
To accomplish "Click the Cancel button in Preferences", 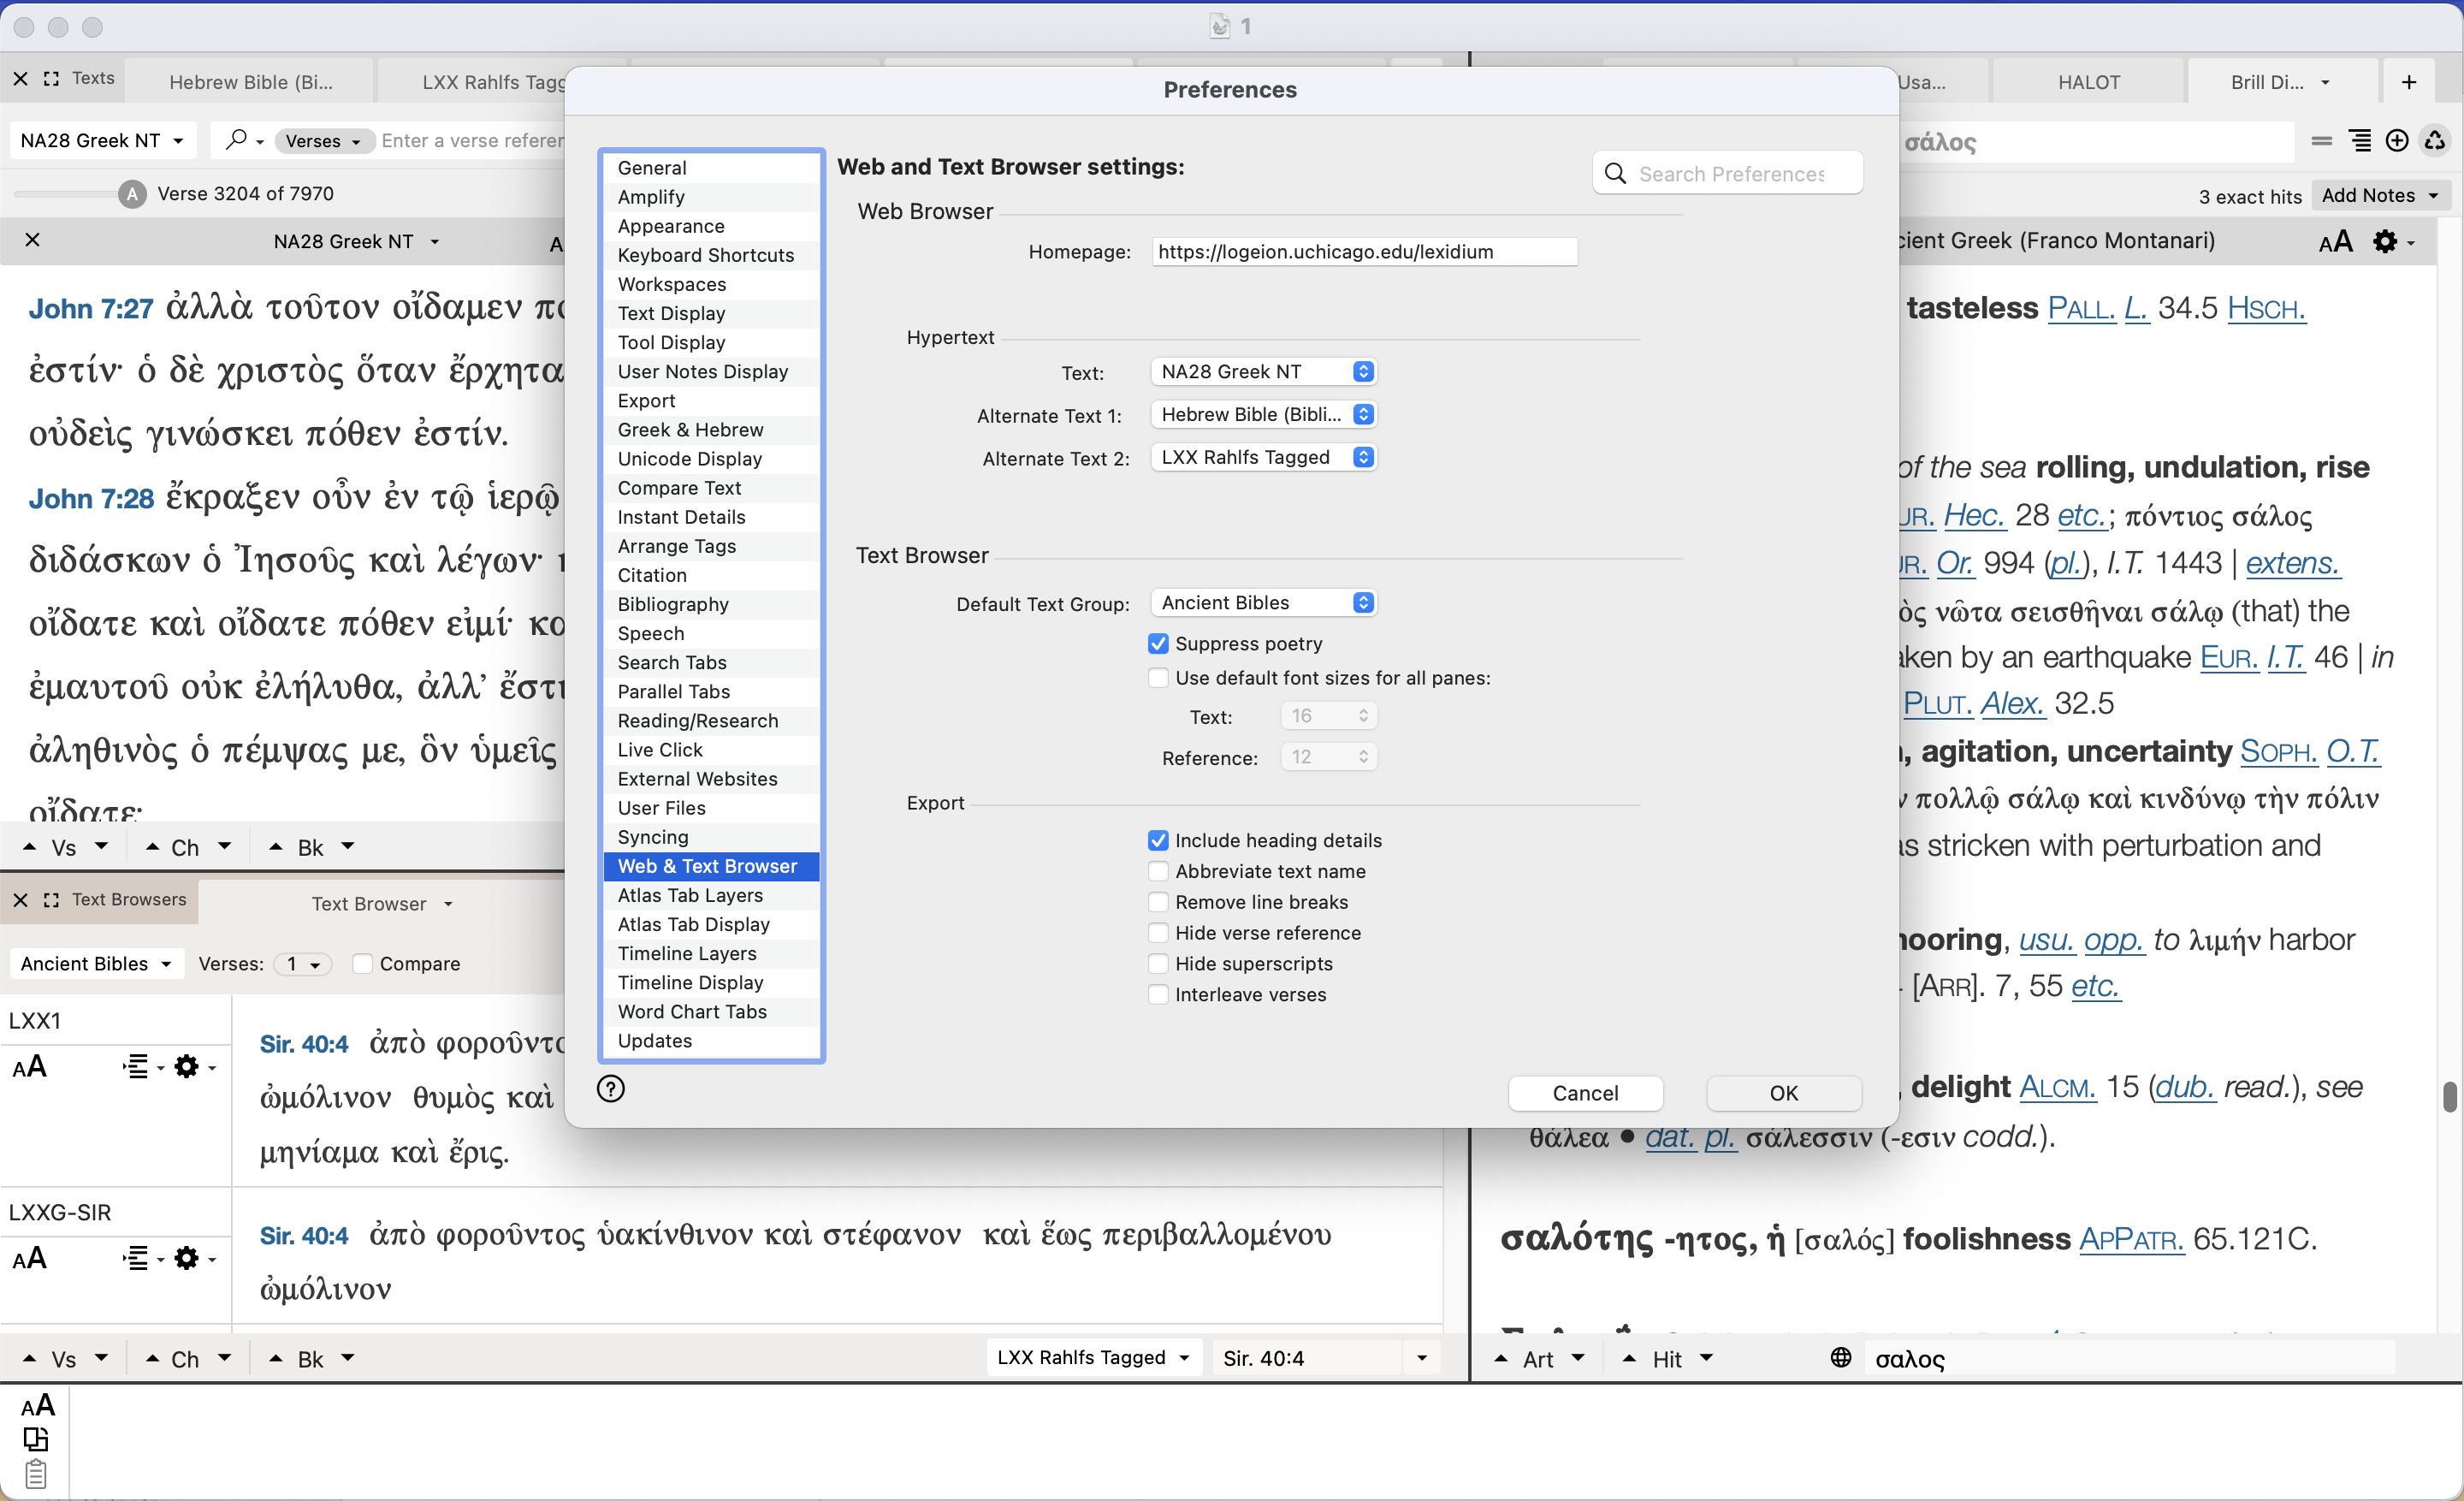I will click(x=1584, y=1092).
